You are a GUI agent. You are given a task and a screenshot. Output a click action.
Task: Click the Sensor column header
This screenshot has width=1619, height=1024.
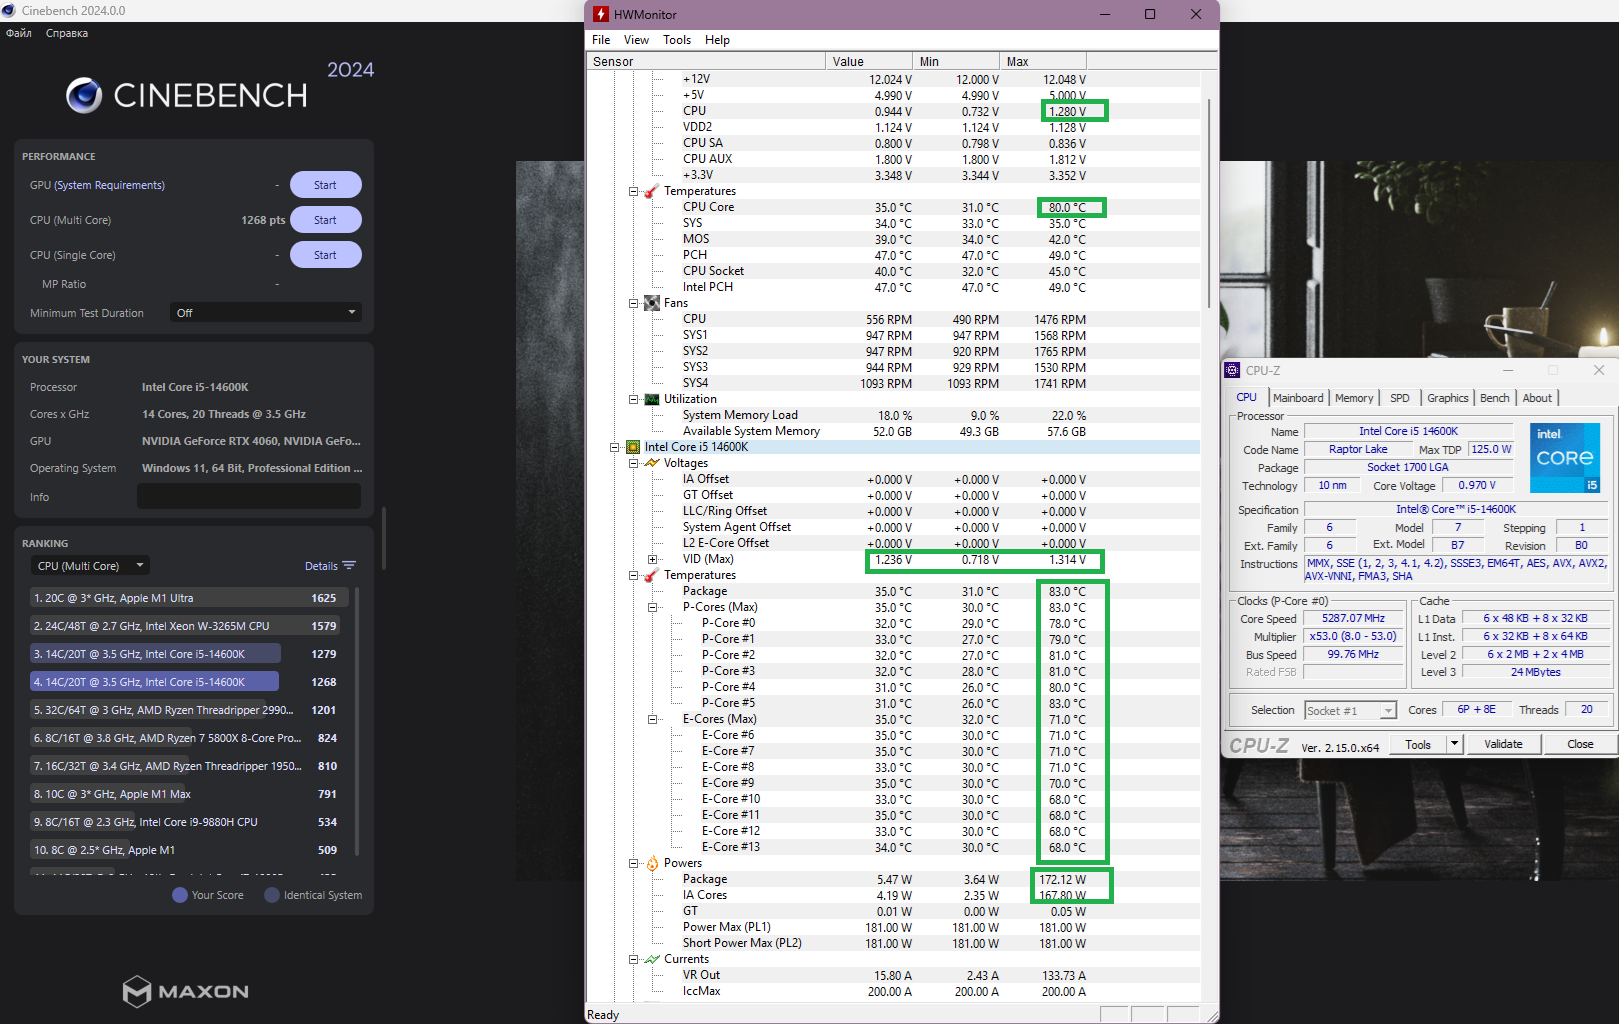(706, 61)
